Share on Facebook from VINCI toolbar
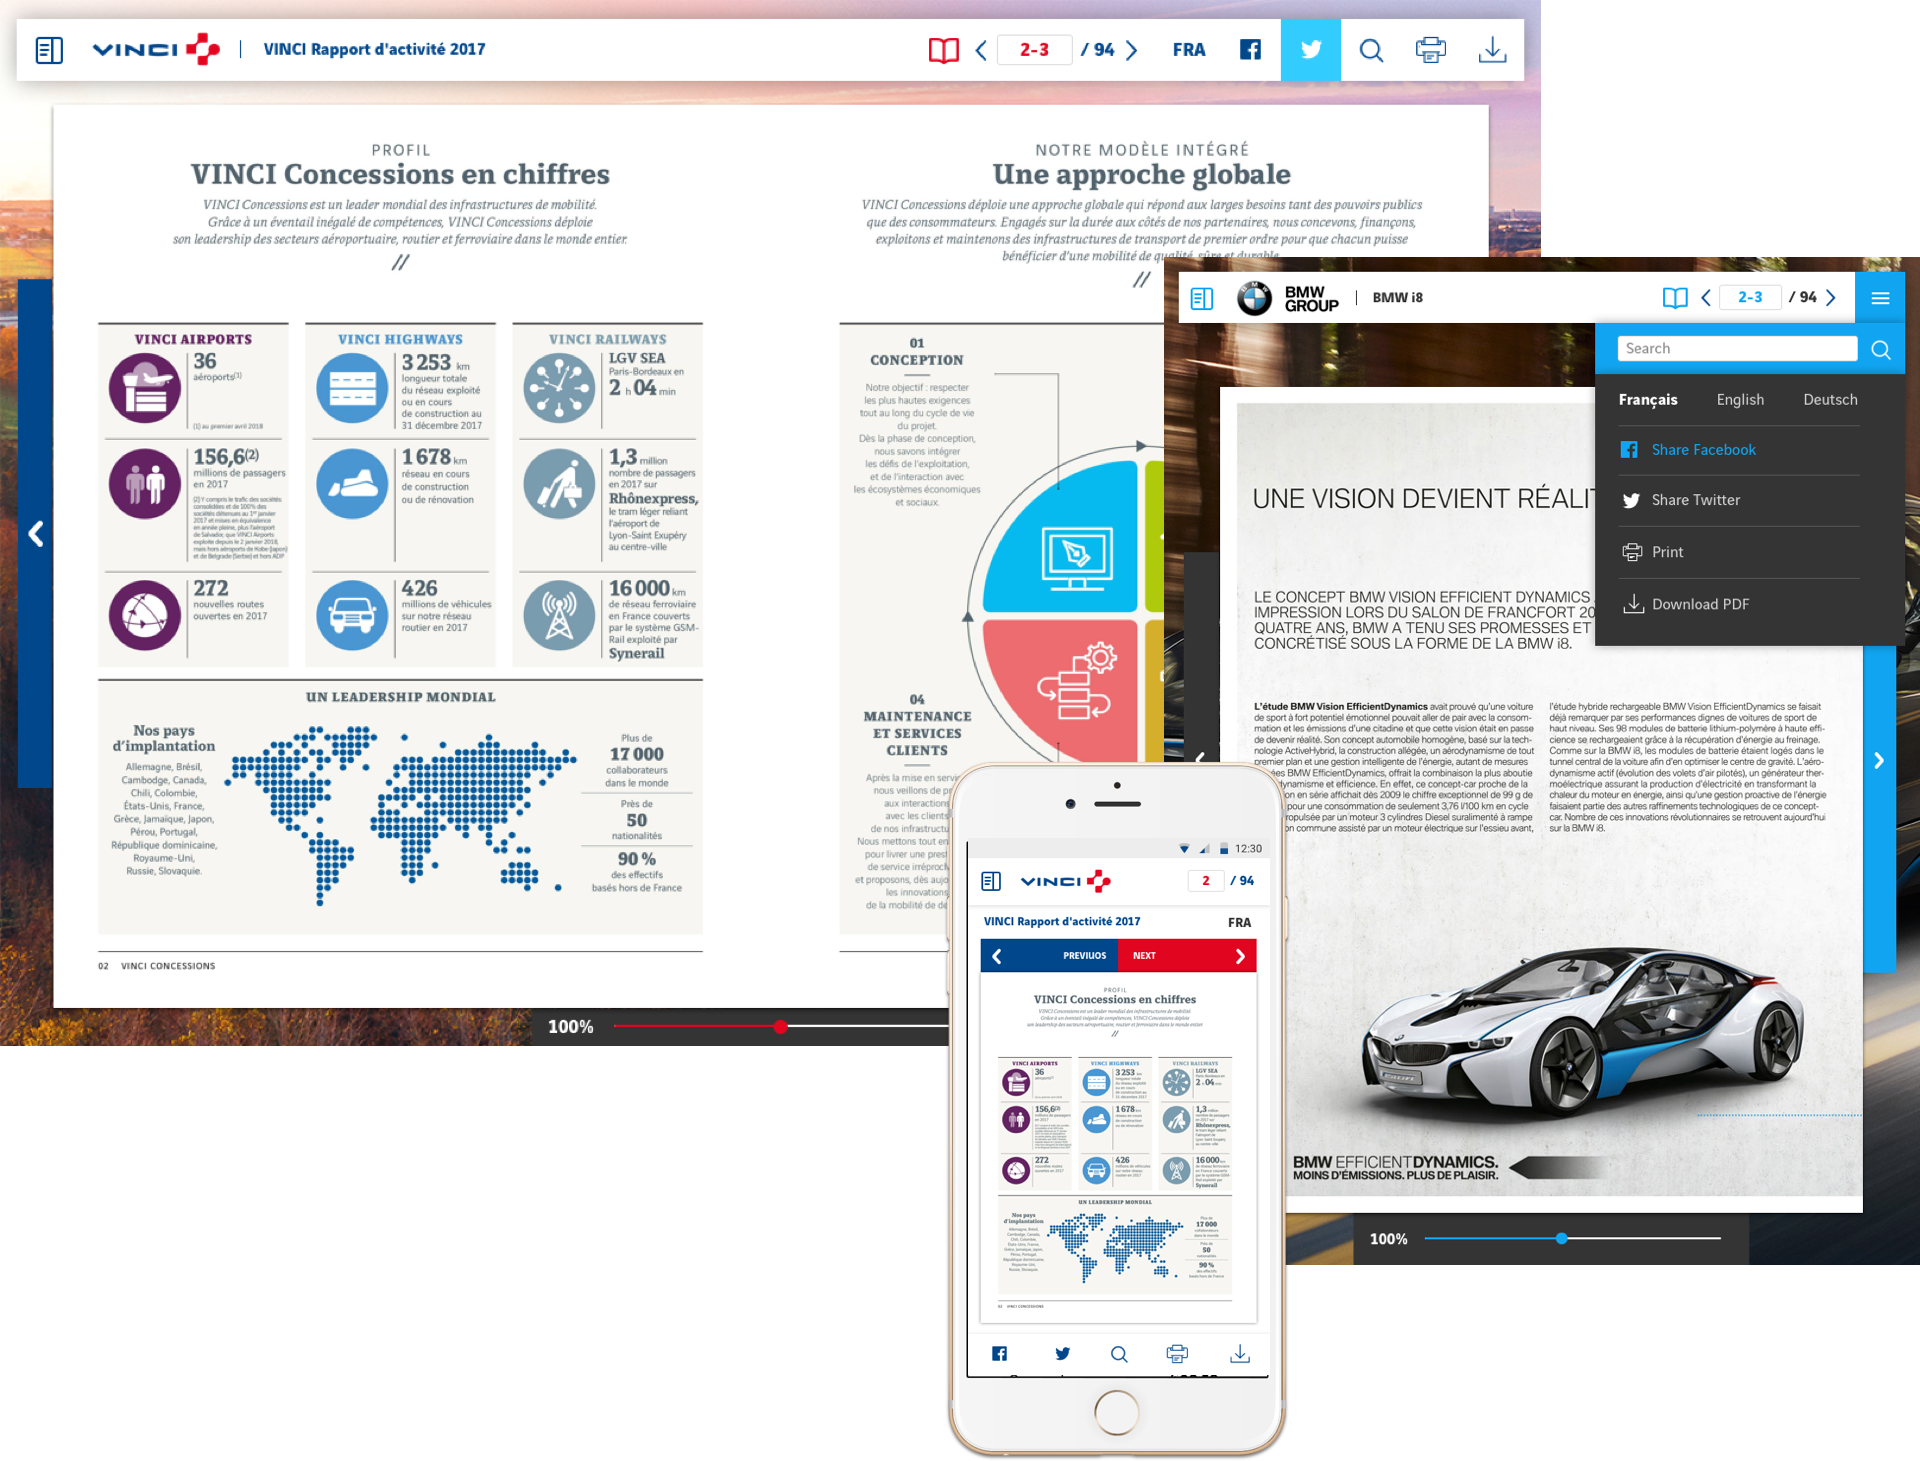 tap(1250, 50)
